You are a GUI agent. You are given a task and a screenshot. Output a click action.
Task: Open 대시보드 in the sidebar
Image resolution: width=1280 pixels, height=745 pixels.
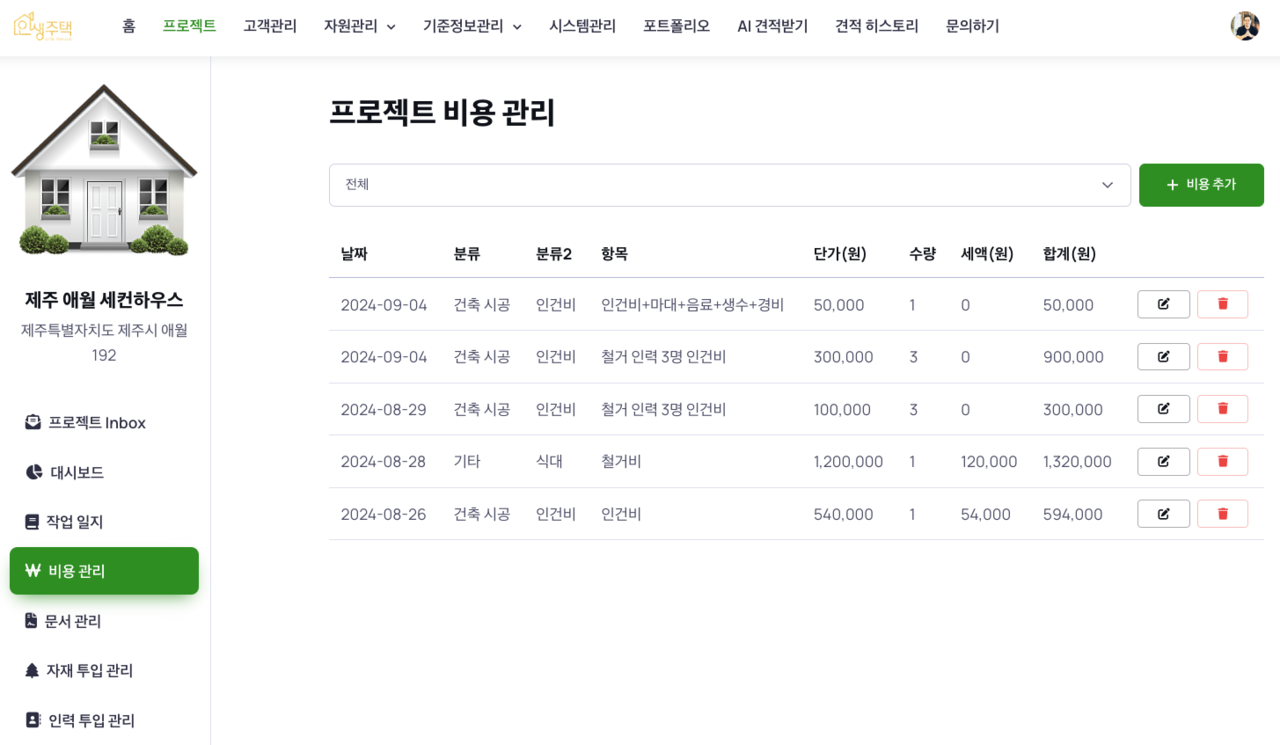pyautogui.click(x=77, y=472)
